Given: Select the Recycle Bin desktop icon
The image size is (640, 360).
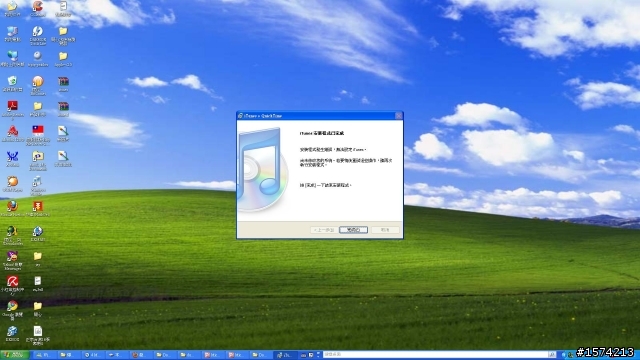Looking at the screenshot, I should (12, 84).
